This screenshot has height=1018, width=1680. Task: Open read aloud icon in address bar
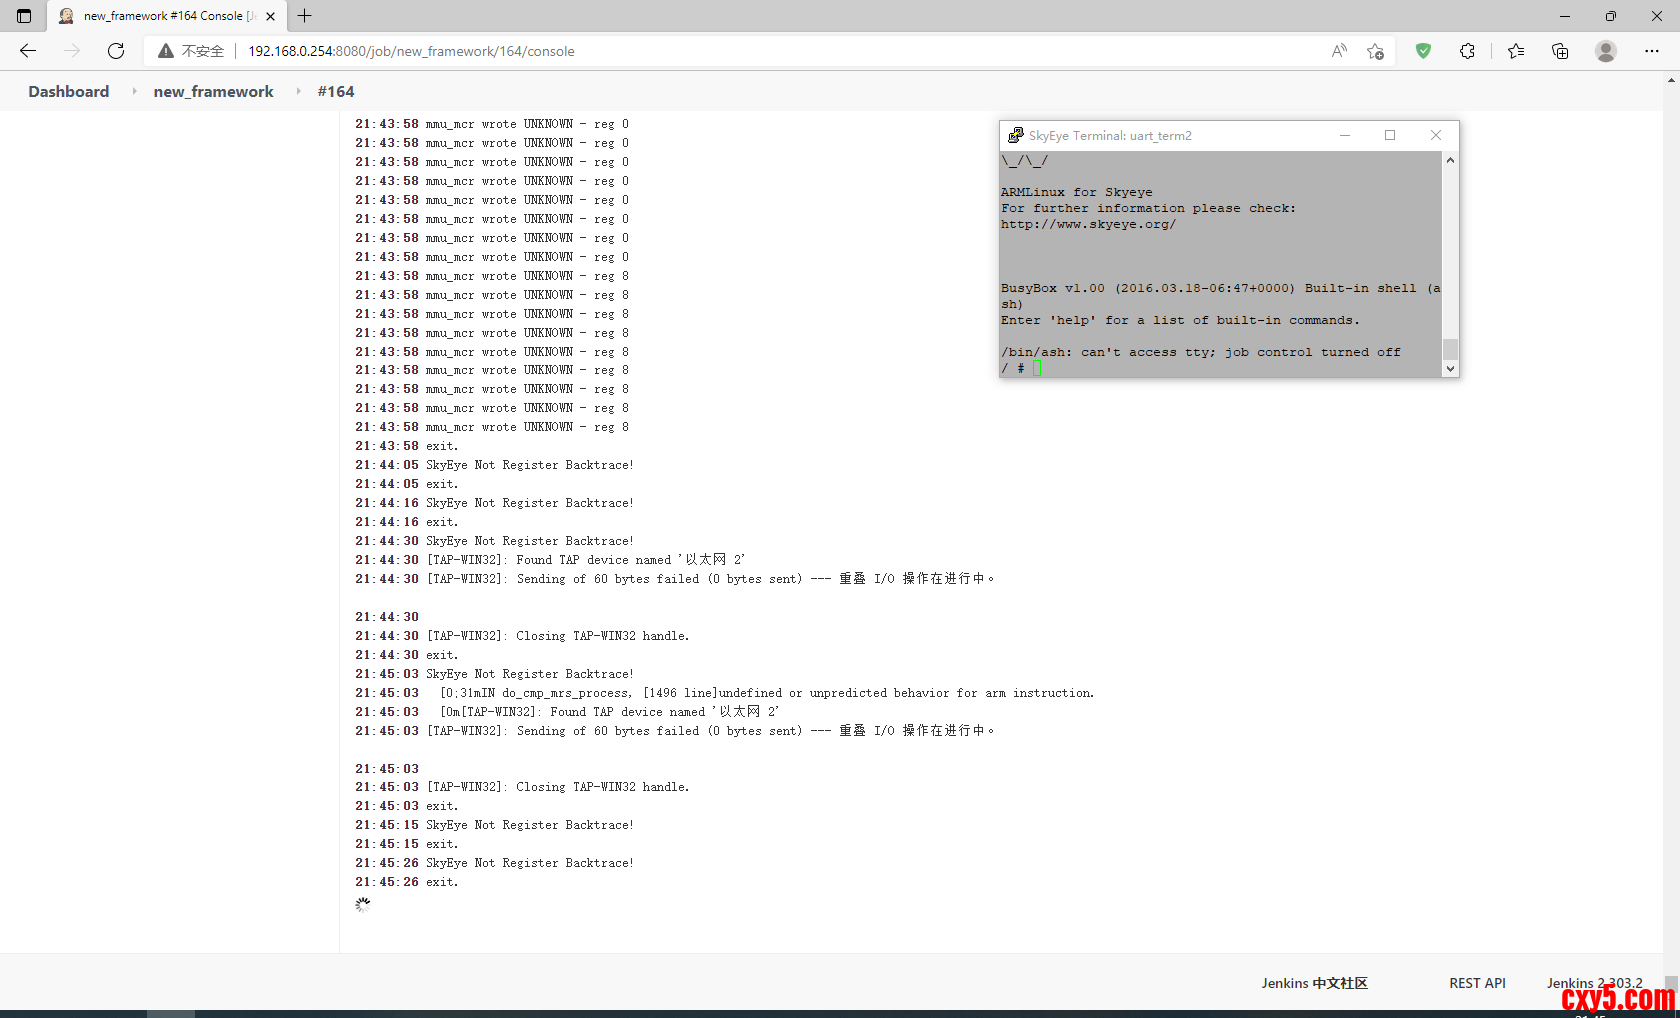[1339, 51]
